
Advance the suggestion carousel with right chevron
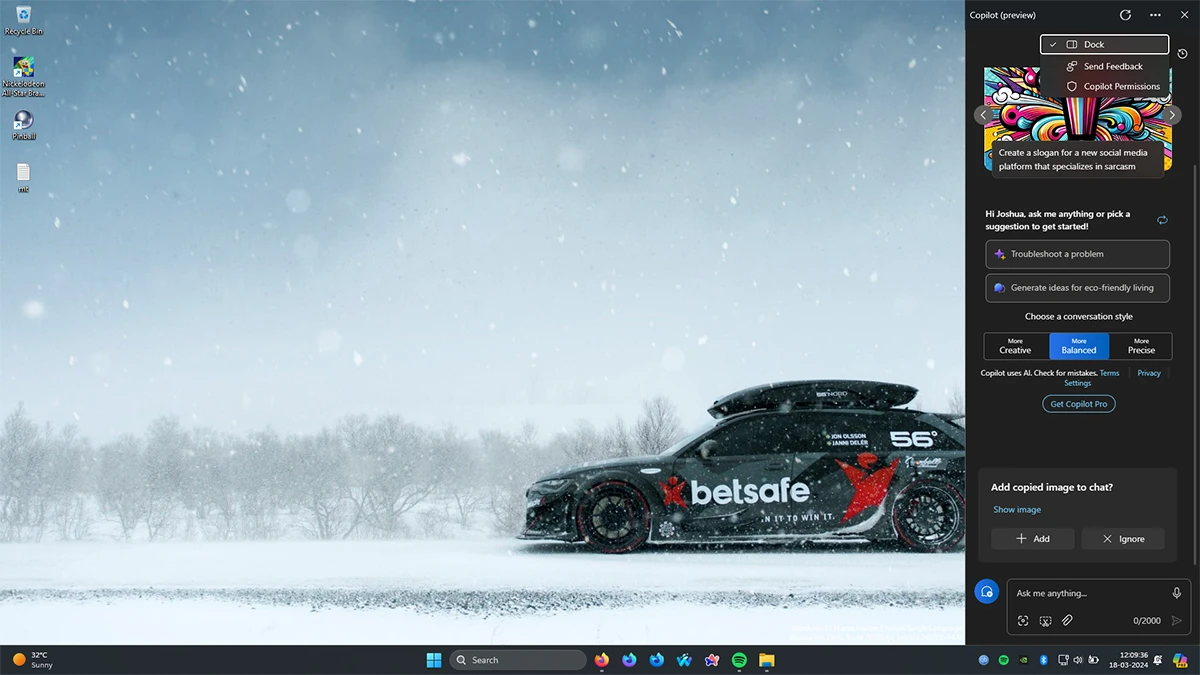1171,115
